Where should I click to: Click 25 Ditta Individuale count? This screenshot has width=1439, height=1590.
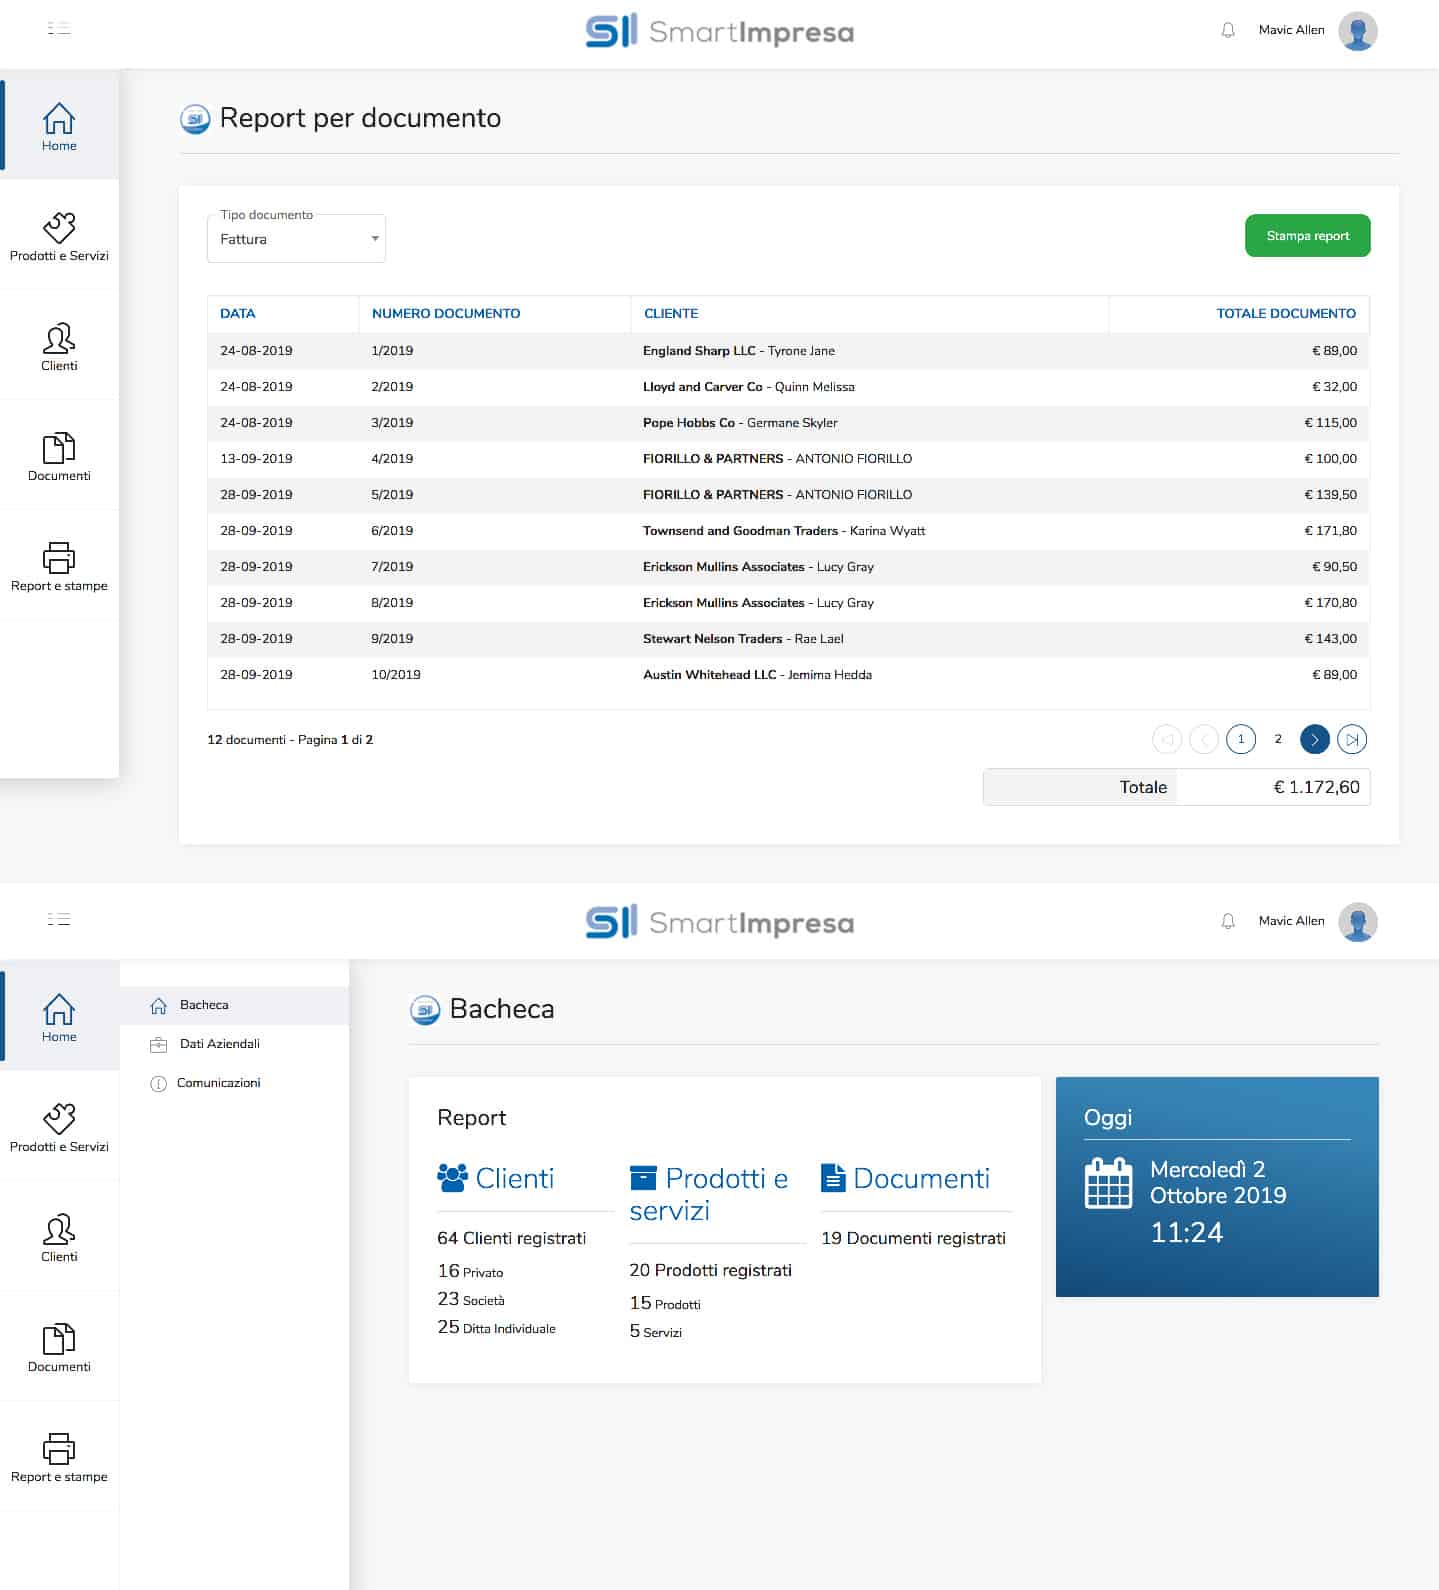pyautogui.click(x=496, y=1327)
